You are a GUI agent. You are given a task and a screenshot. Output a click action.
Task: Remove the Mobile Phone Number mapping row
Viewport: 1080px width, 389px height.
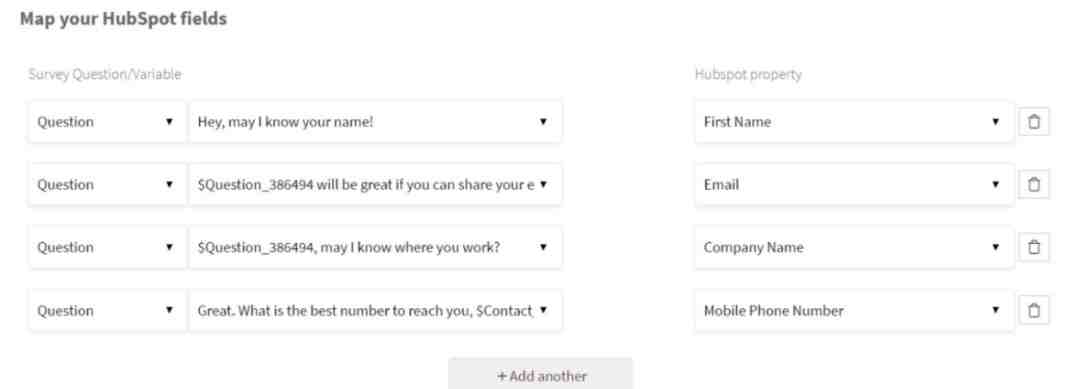coord(1034,311)
